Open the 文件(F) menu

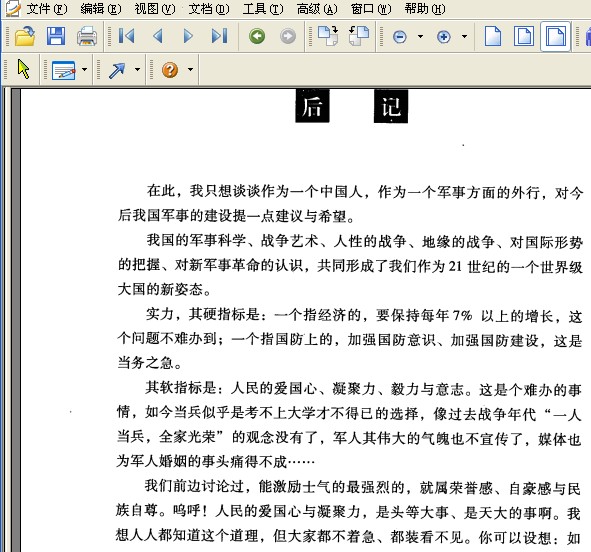(x=46, y=8)
